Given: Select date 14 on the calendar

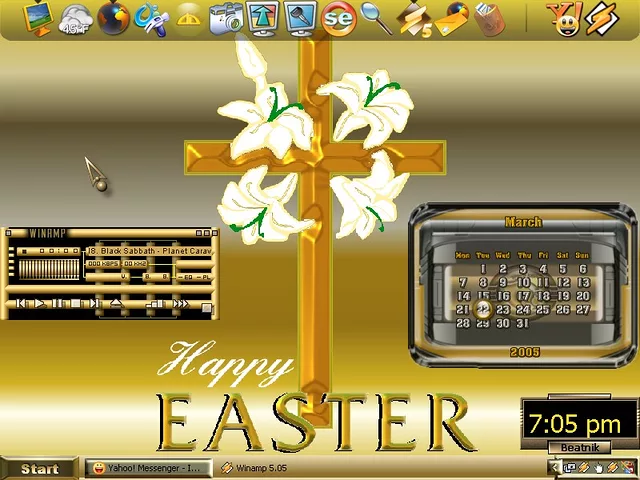Looking at the screenshot, I should tap(463, 296).
